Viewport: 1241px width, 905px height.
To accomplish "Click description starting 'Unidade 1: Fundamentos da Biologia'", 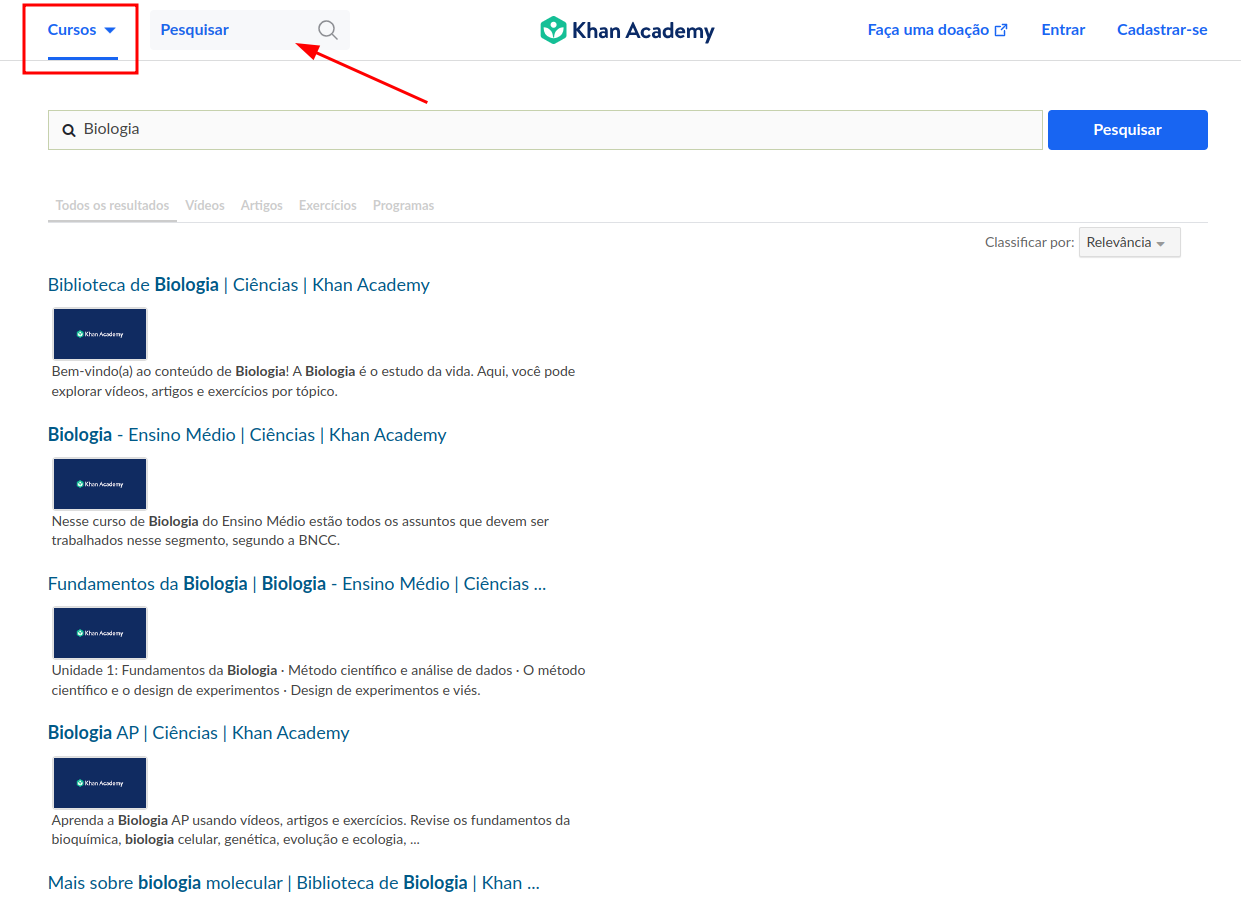I will click(319, 680).
